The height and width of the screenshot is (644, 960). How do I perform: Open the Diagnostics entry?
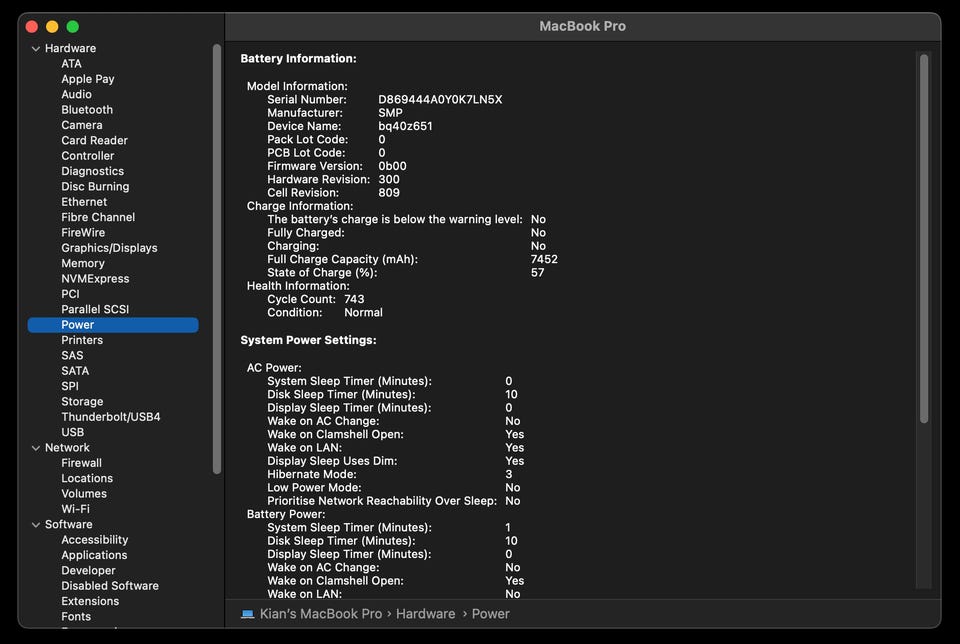(92, 171)
